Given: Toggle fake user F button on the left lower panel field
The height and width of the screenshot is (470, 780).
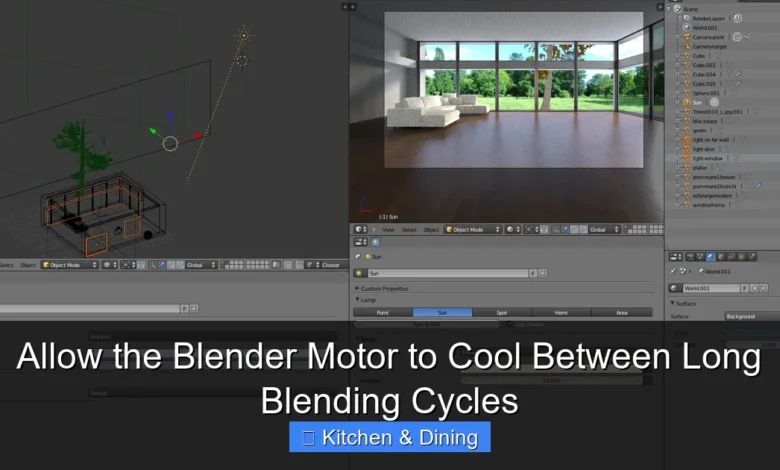Looking at the screenshot, I should pyautogui.click(x=185, y=308).
